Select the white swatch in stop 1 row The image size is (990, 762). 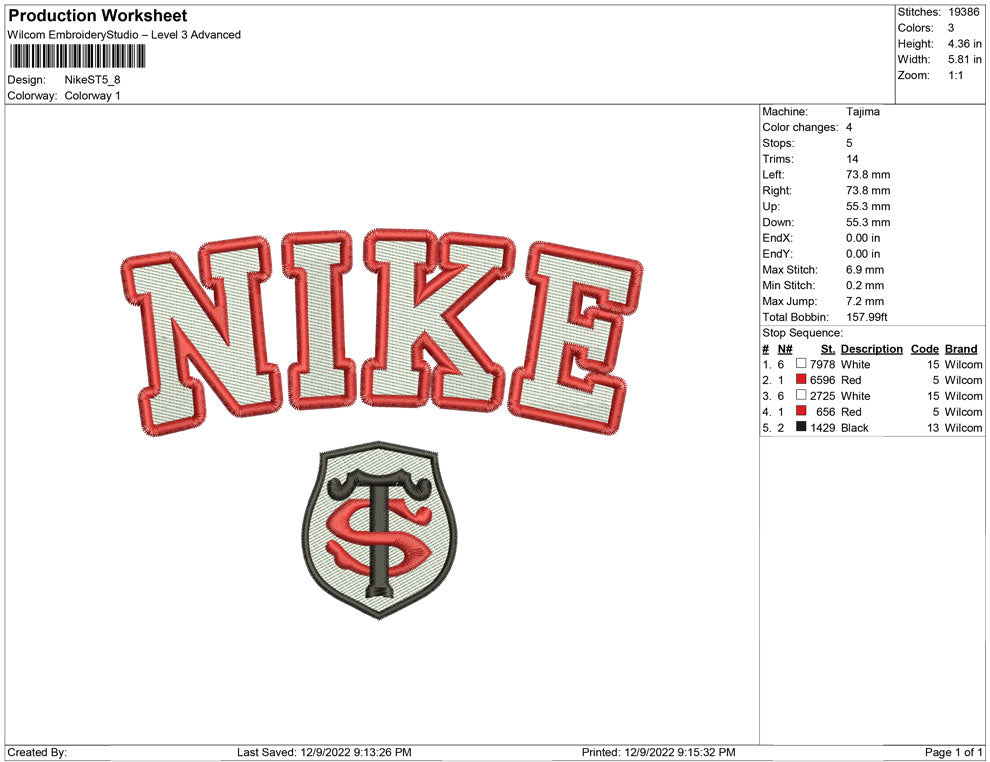click(801, 364)
